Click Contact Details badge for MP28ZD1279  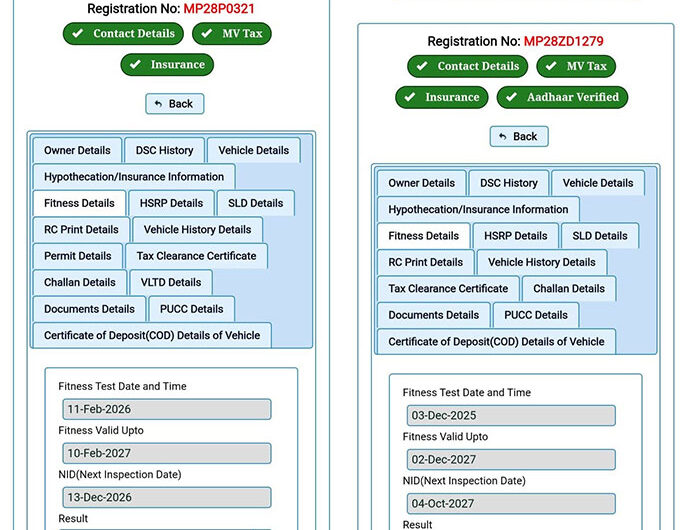[x=468, y=66]
